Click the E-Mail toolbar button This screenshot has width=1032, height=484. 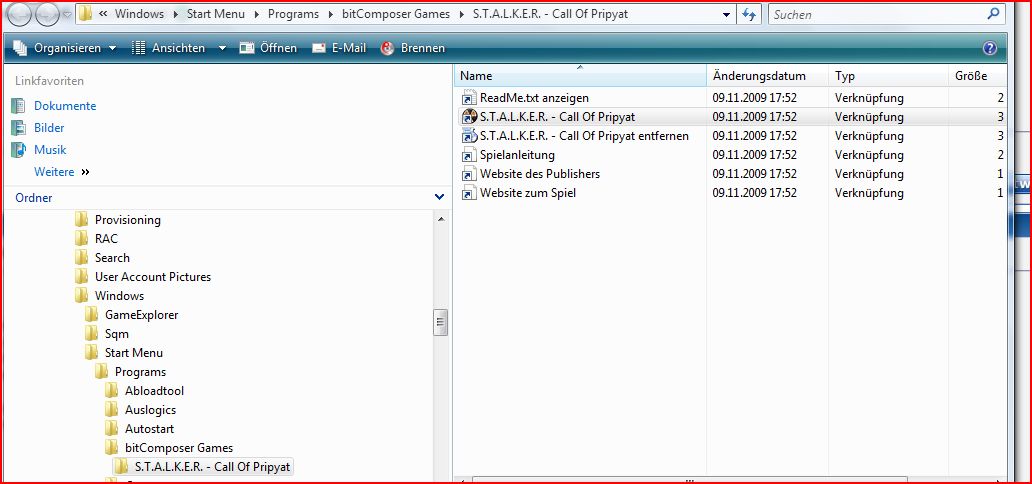[339, 48]
